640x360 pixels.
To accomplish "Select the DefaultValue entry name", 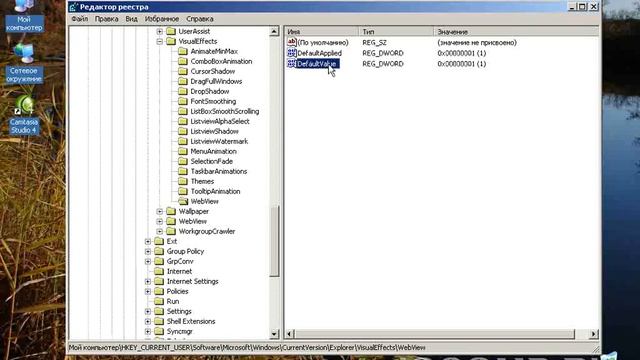I will [318, 64].
